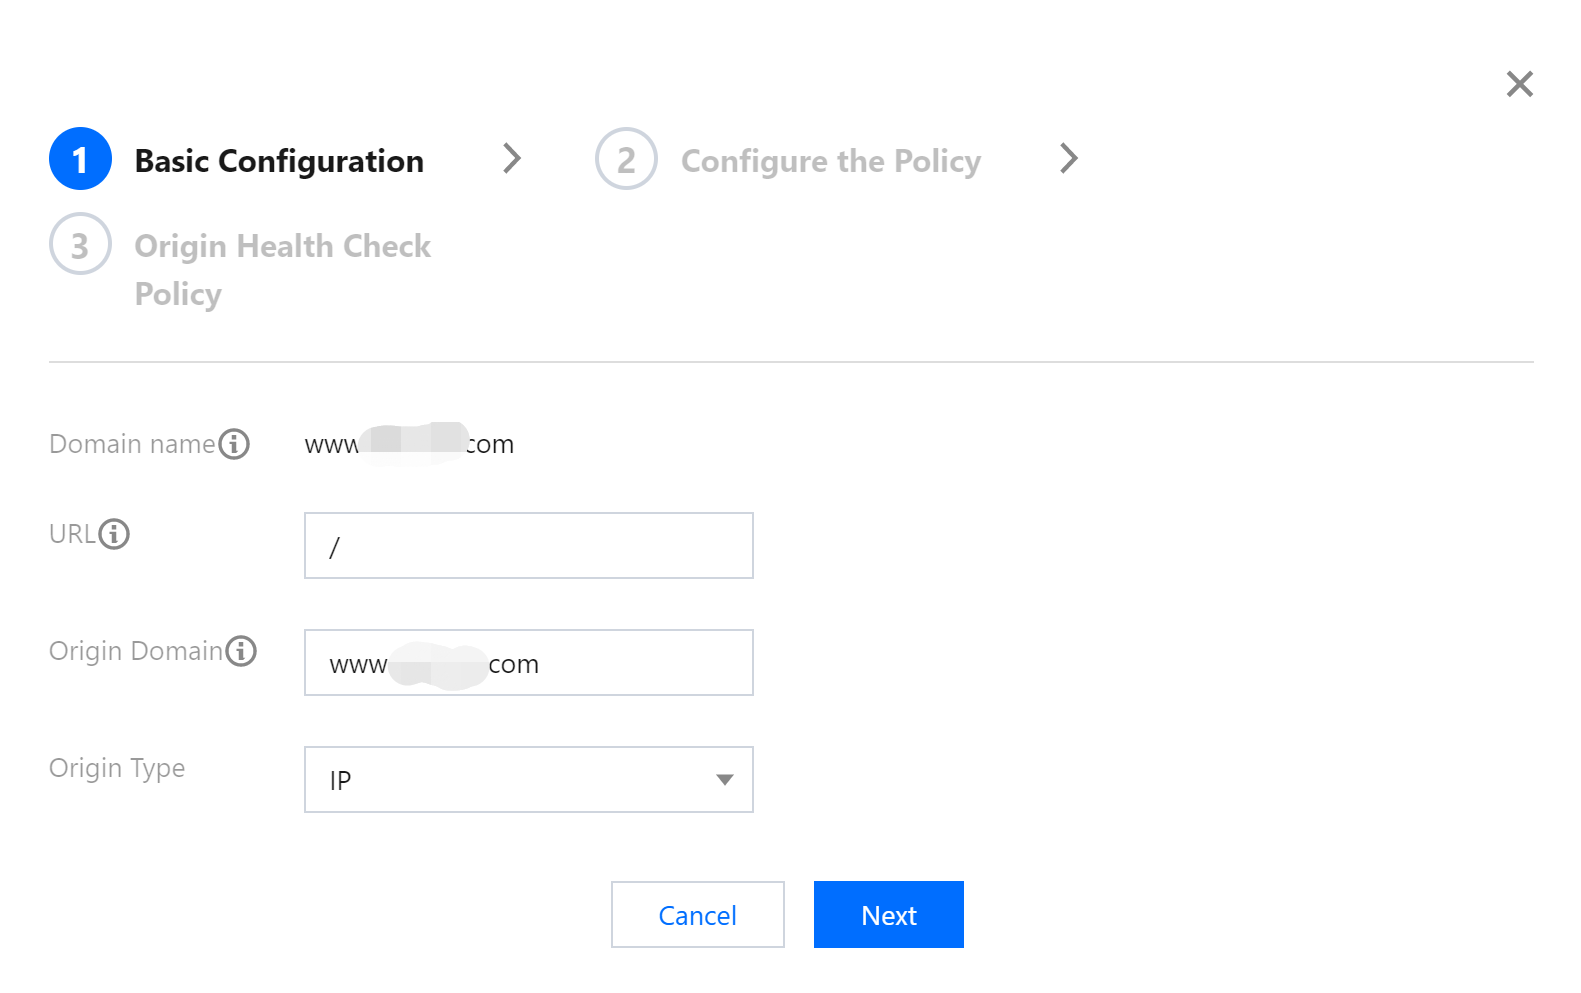Click the Origin Type field label

point(117,768)
